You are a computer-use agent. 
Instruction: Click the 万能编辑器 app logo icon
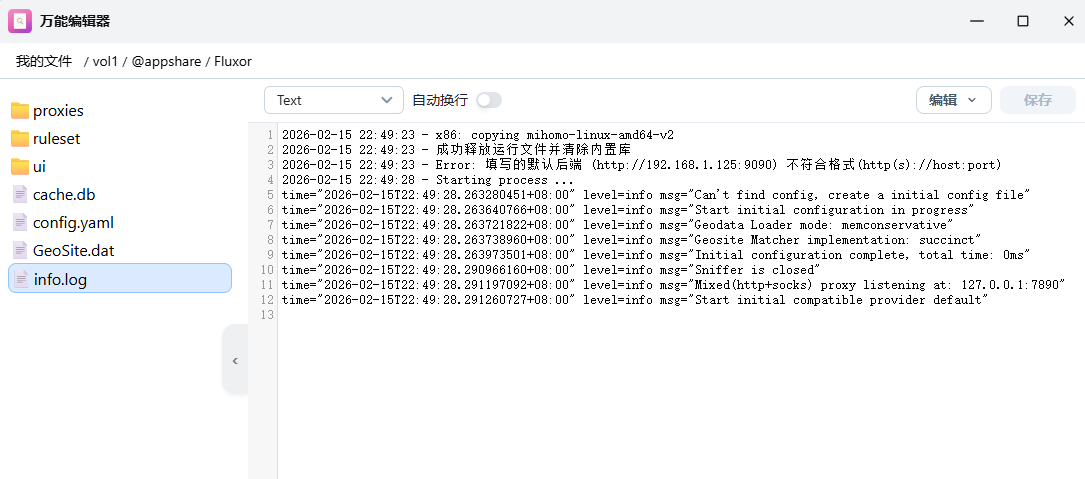[19, 21]
